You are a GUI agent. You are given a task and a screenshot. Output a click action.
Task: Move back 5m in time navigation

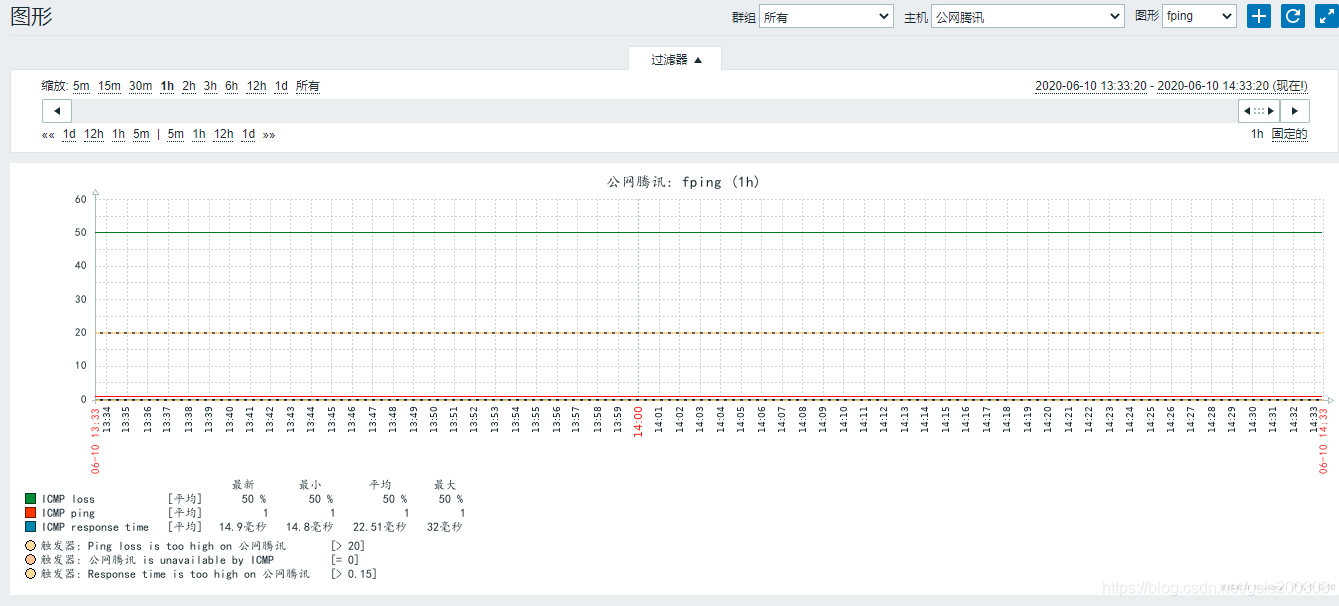tap(141, 134)
